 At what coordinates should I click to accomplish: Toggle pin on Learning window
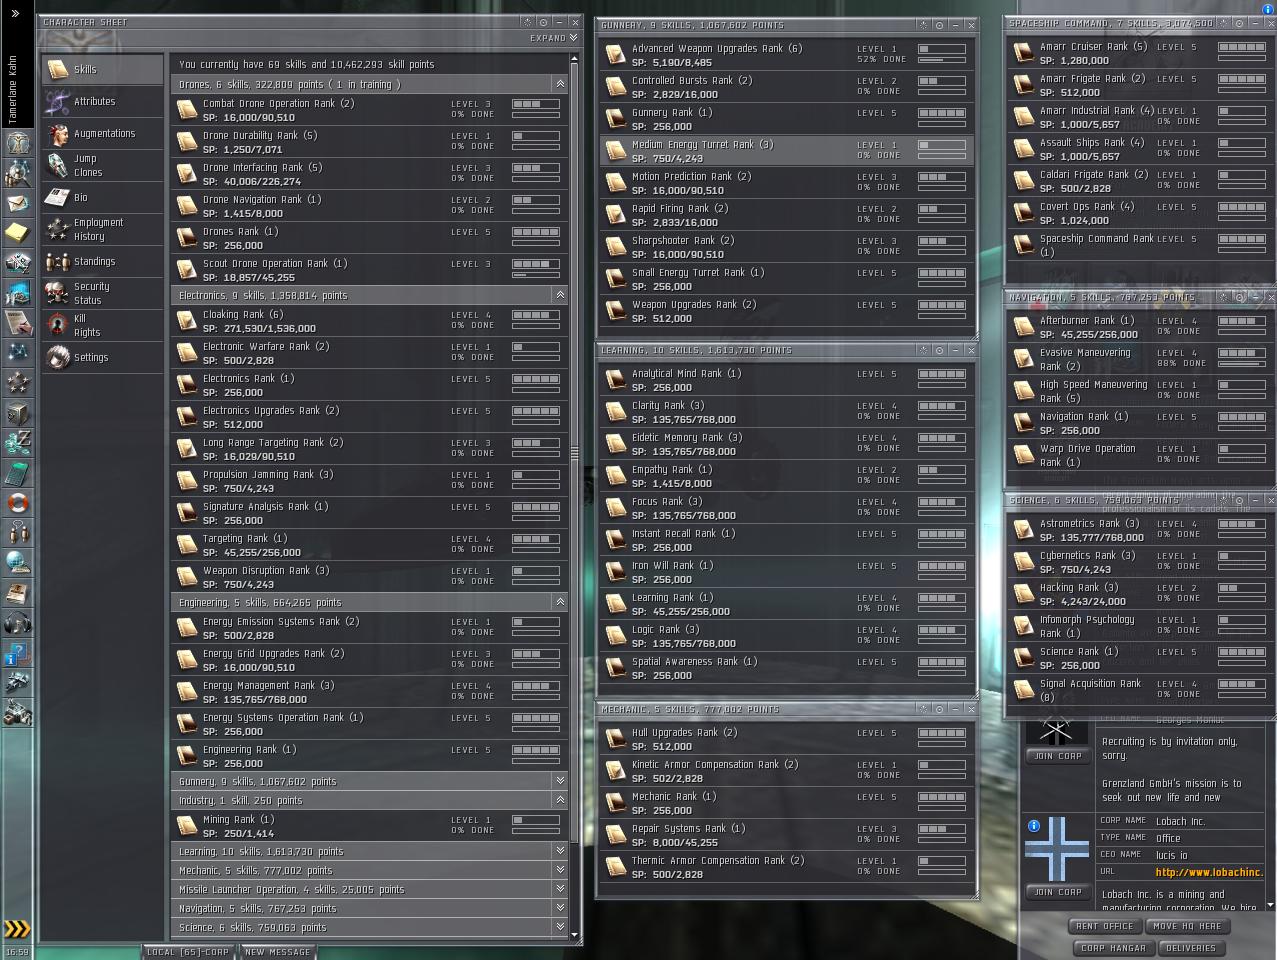(923, 350)
